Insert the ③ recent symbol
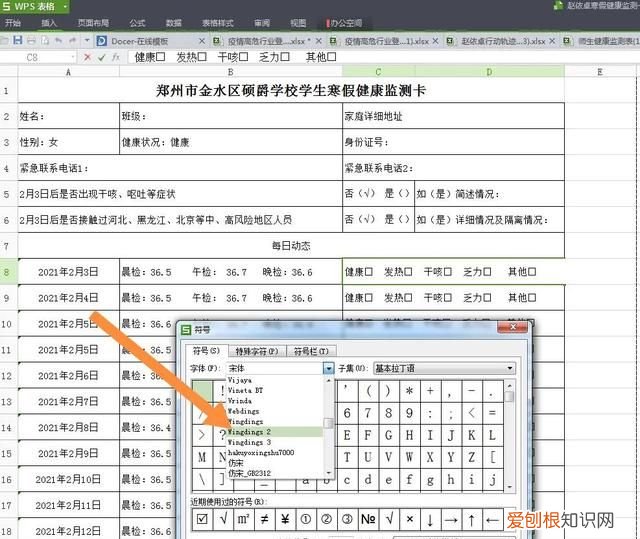This screenshot has height=539, width=640. click(x=347, y=519)
